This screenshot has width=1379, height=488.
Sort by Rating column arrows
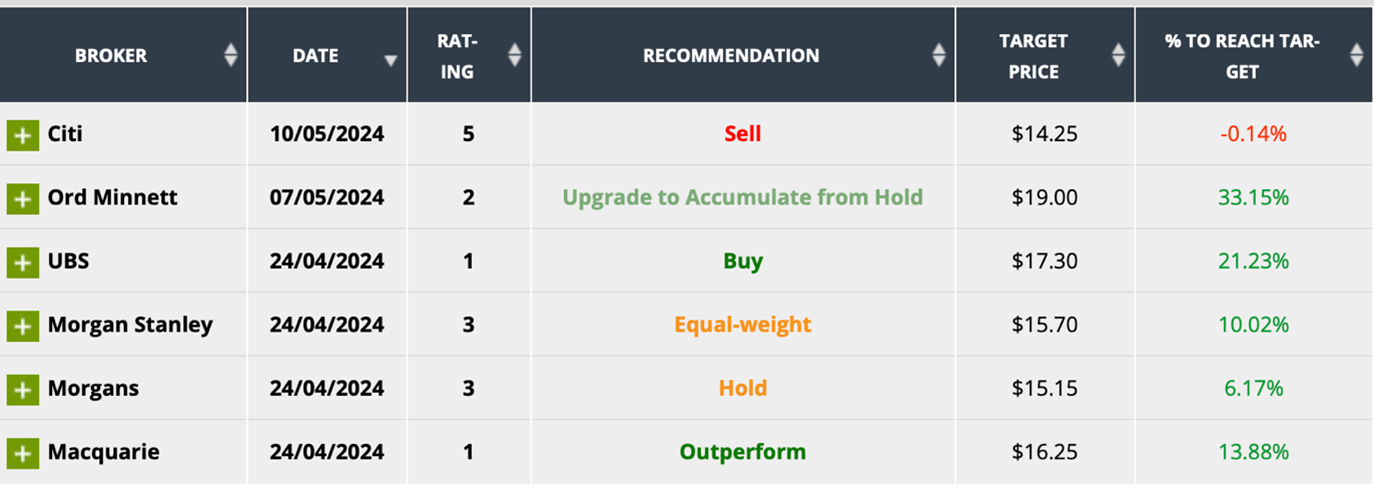coord(515,55)
